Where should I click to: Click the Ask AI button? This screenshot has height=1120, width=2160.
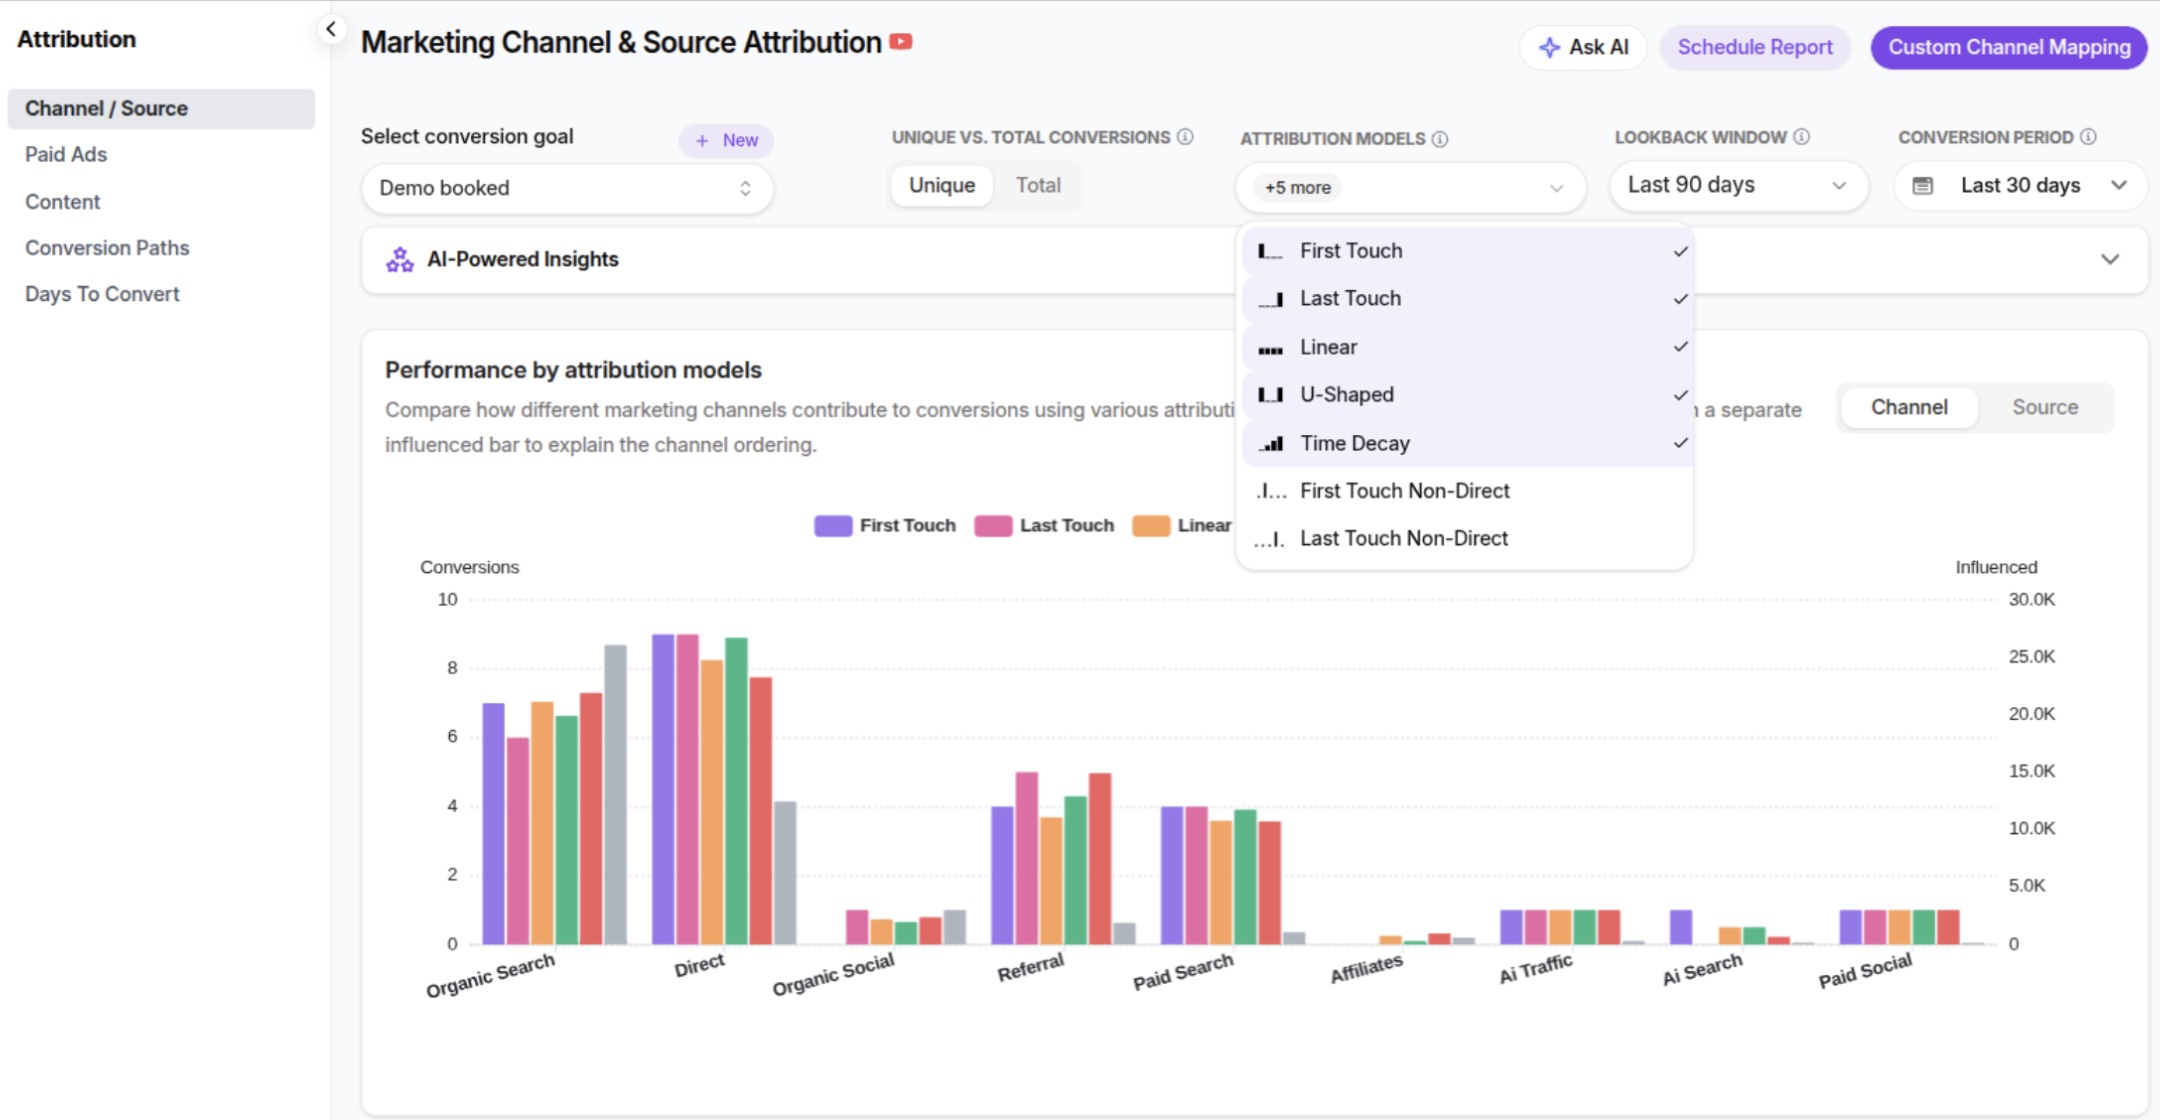1583,47
